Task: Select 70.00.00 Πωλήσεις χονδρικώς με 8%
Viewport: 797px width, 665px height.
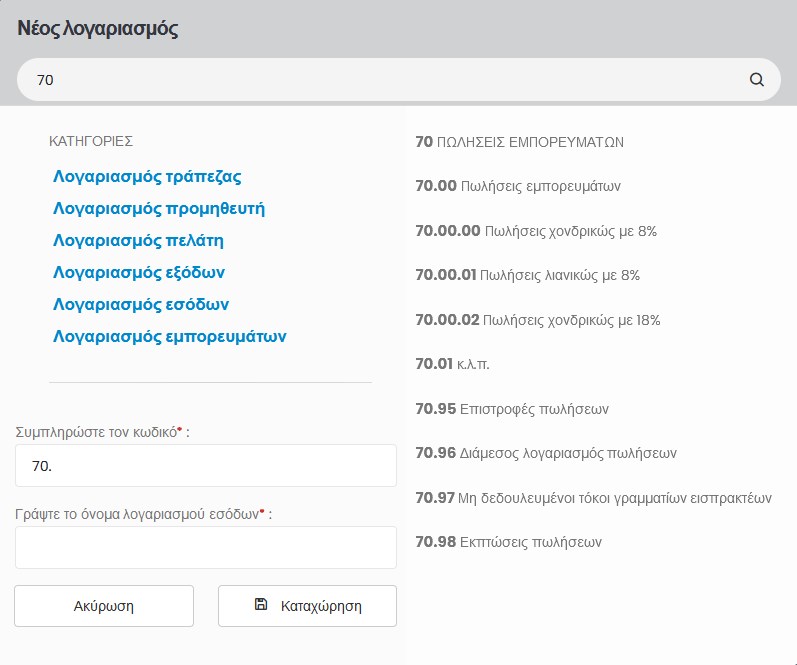Action: [535, 231]
